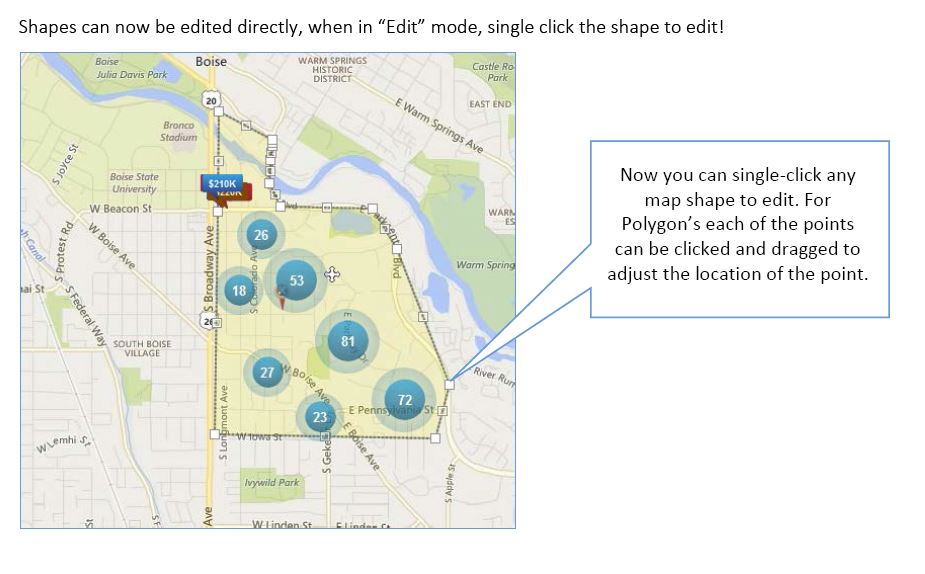Screen dimensions: 925x574
Task: Click the polygon's bottom-right corner vertex handle
Action: point(435,438)
